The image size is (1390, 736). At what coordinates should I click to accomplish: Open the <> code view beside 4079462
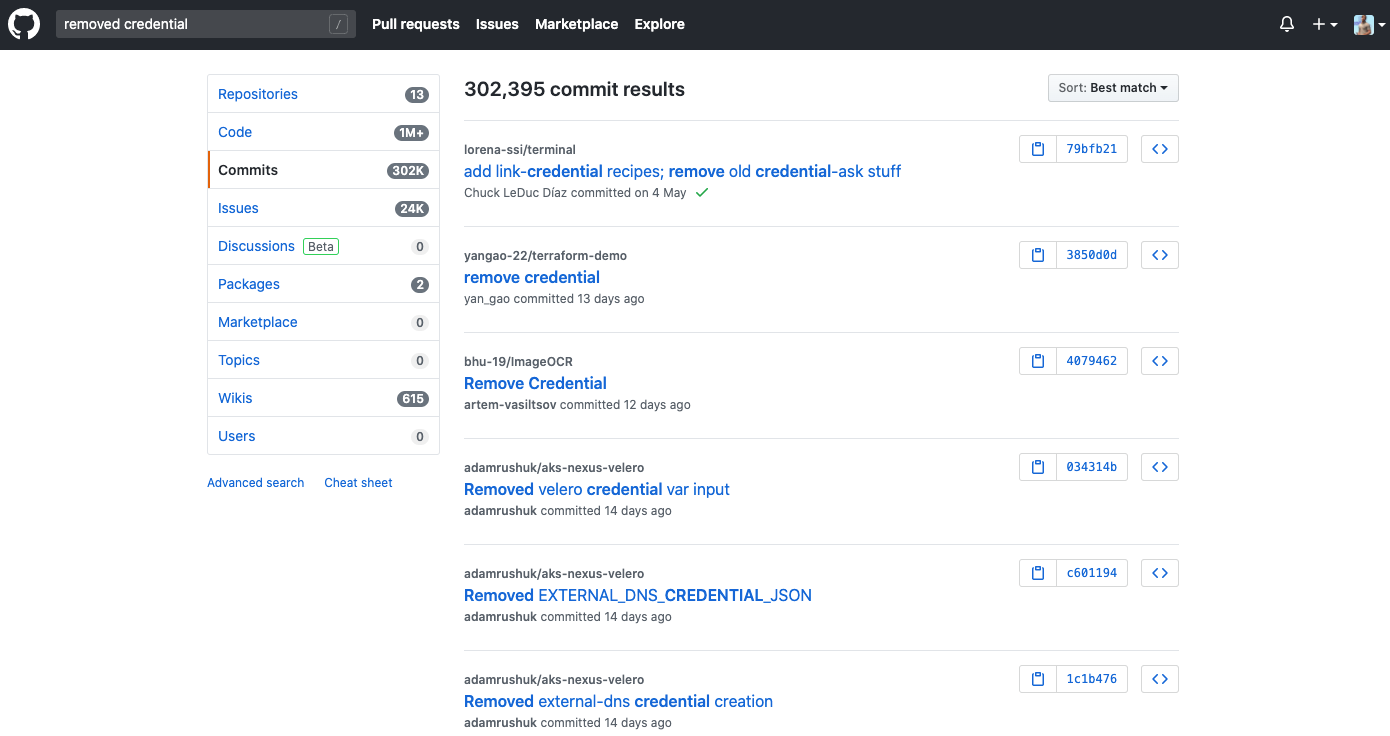tap(1159, 360)
